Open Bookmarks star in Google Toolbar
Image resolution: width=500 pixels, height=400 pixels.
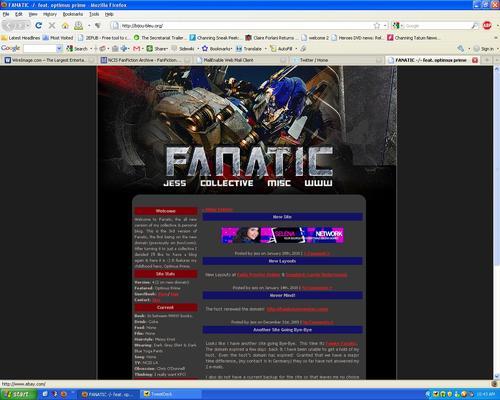point(216,49)
